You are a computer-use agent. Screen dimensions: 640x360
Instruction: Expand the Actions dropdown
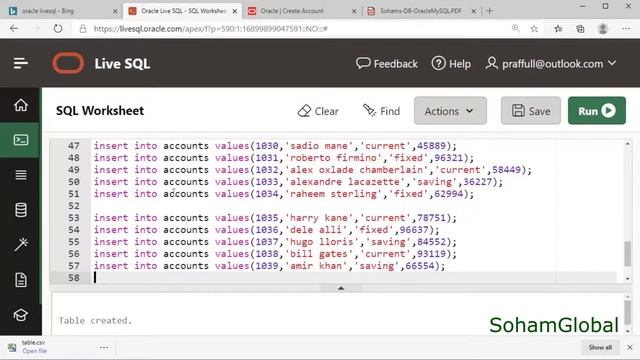tap(450, 111)
